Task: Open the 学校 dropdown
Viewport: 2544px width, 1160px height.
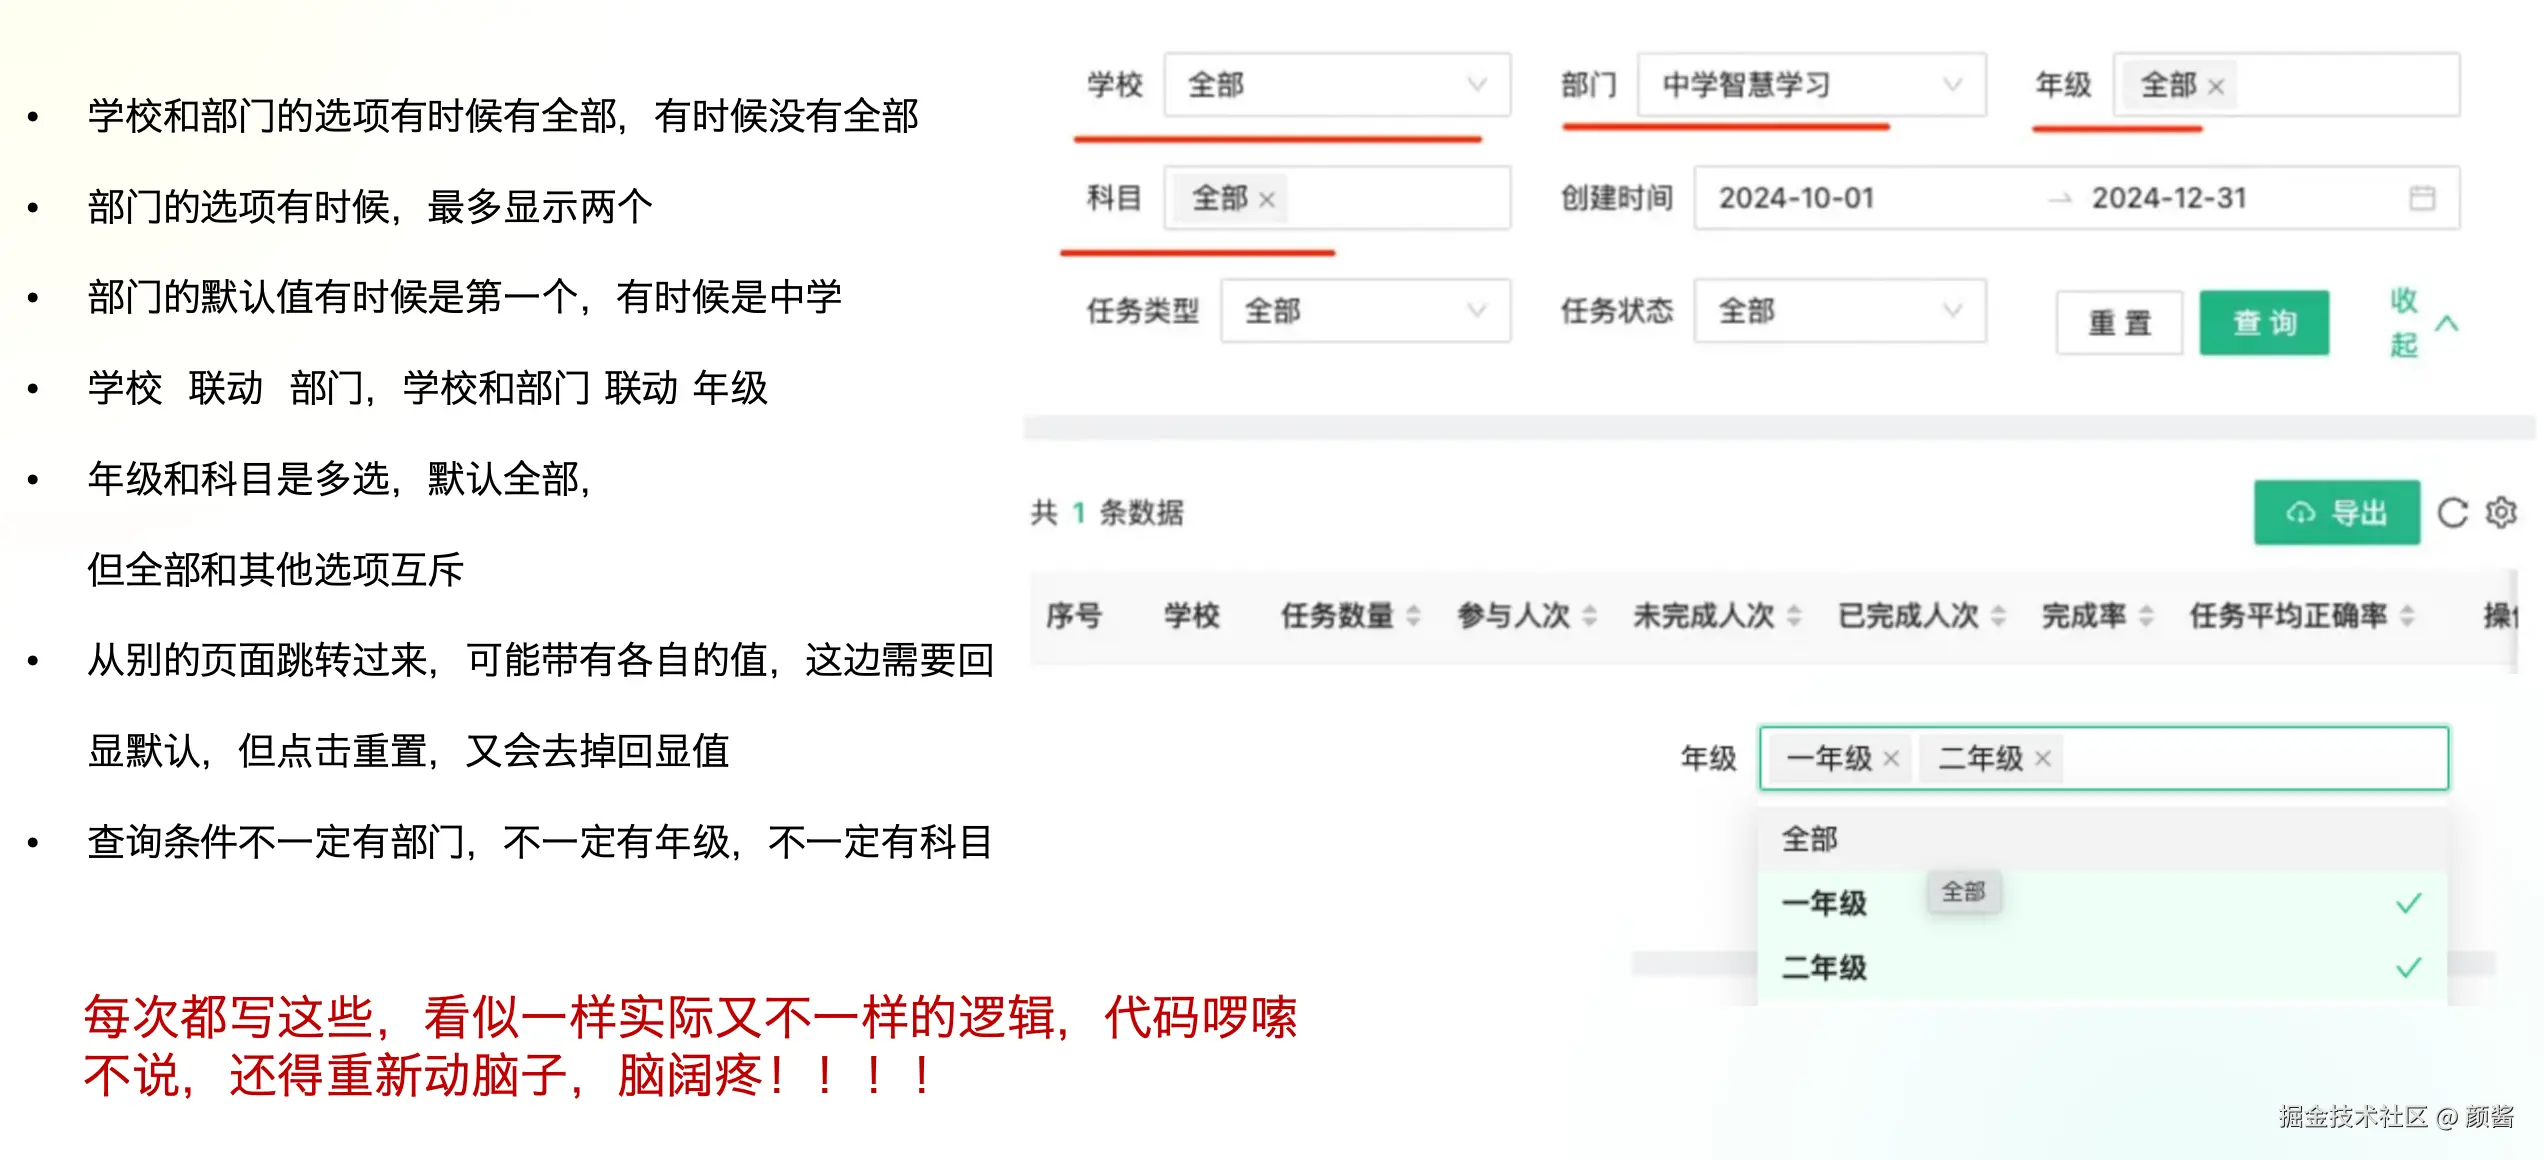Action: click(x=1336, y=85)
